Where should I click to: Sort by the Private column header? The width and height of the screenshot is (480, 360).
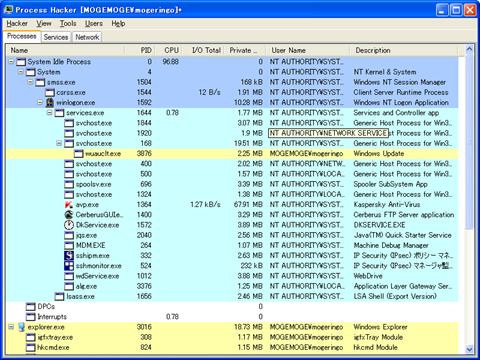pos(245,50)
